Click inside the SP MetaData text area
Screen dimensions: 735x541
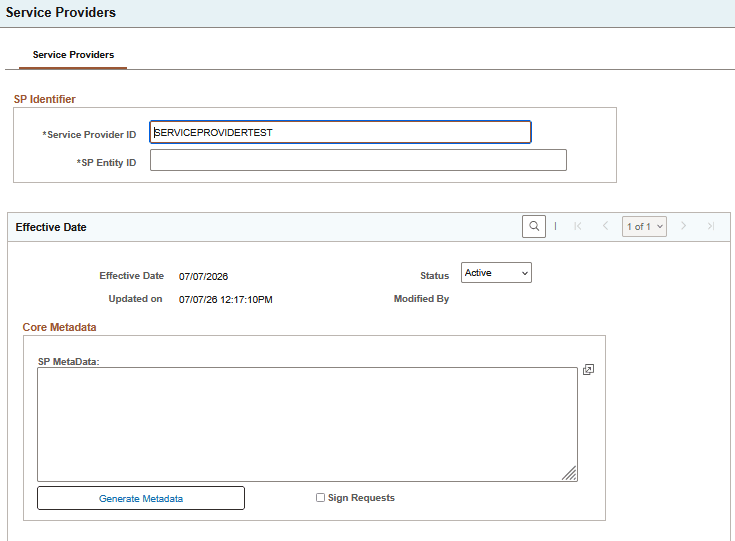(308, 424)
